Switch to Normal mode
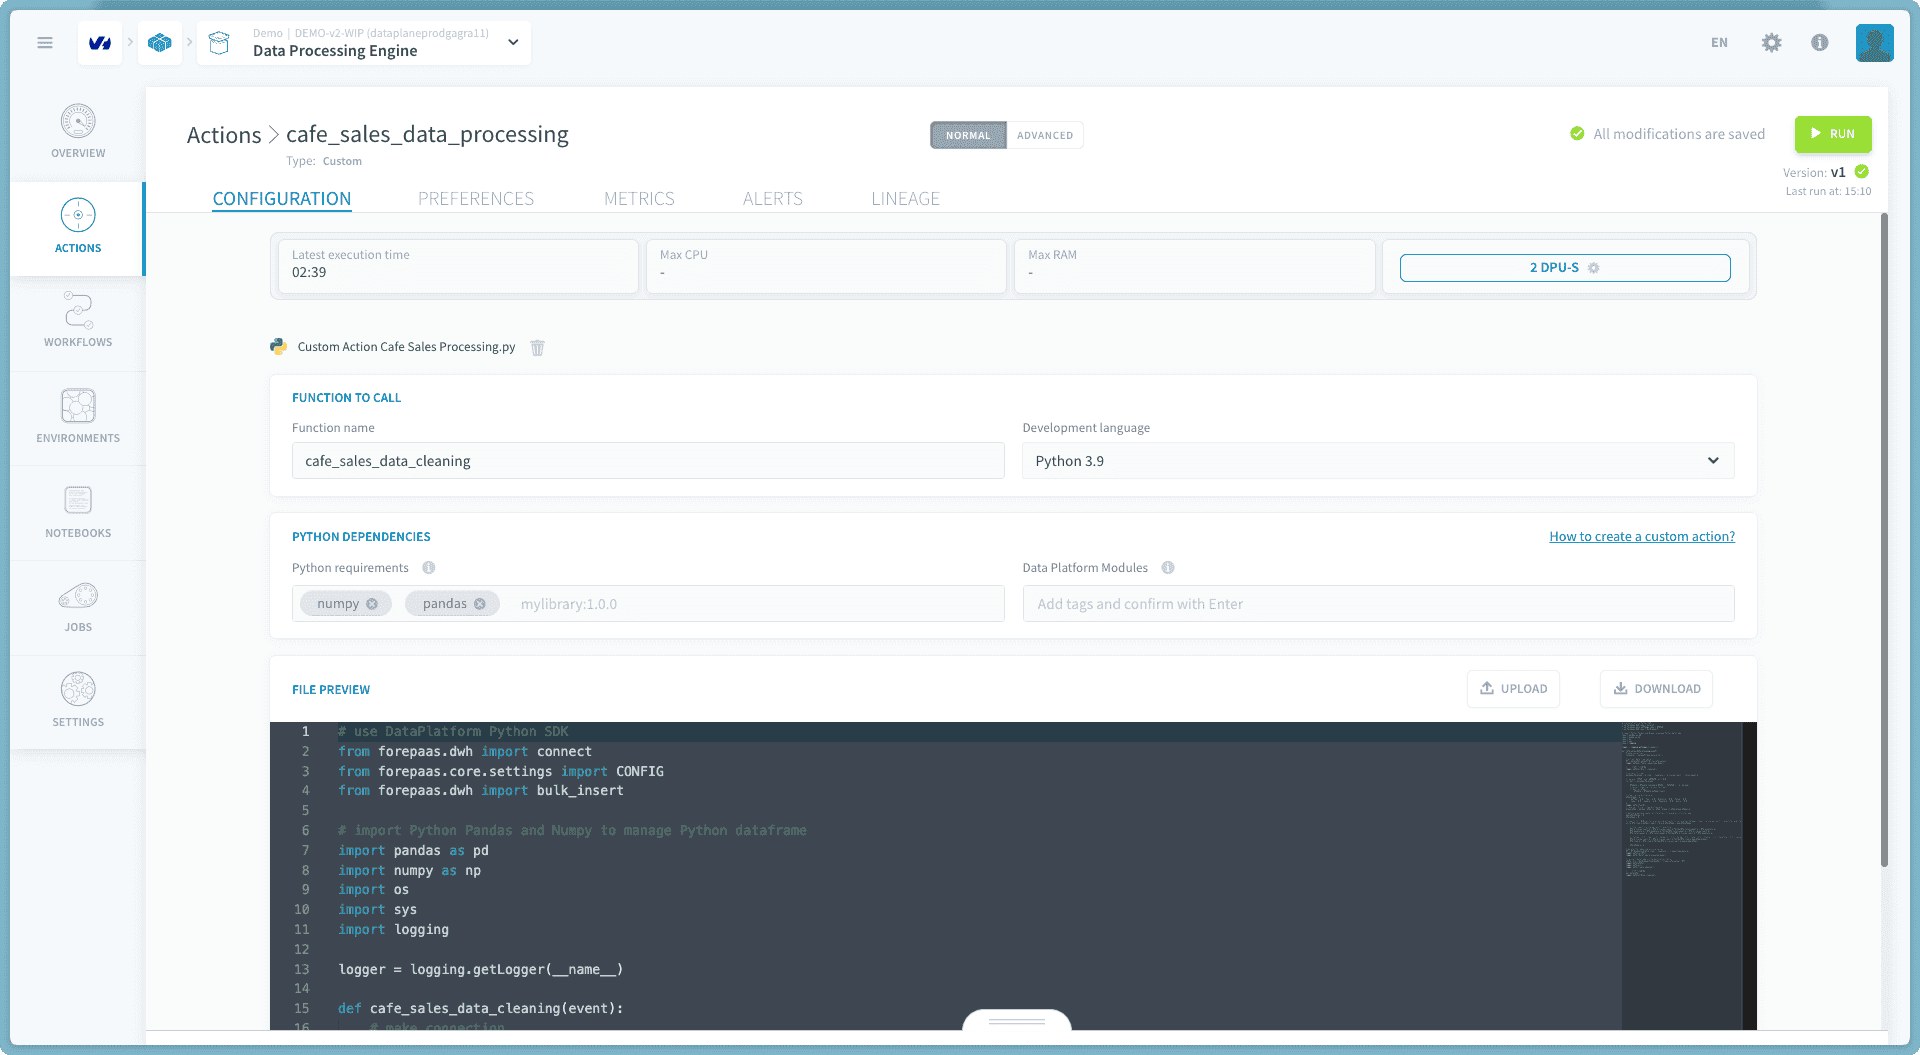 click(x=968, y=135)
